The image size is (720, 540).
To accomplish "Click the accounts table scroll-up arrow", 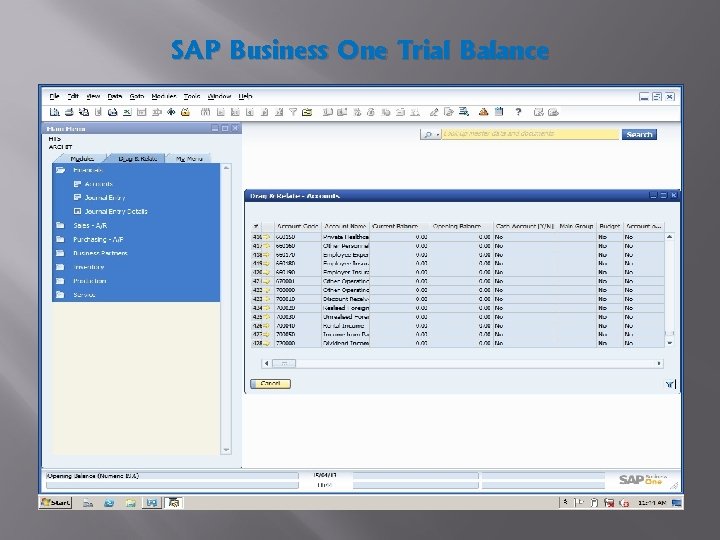I will click(669, 237).
